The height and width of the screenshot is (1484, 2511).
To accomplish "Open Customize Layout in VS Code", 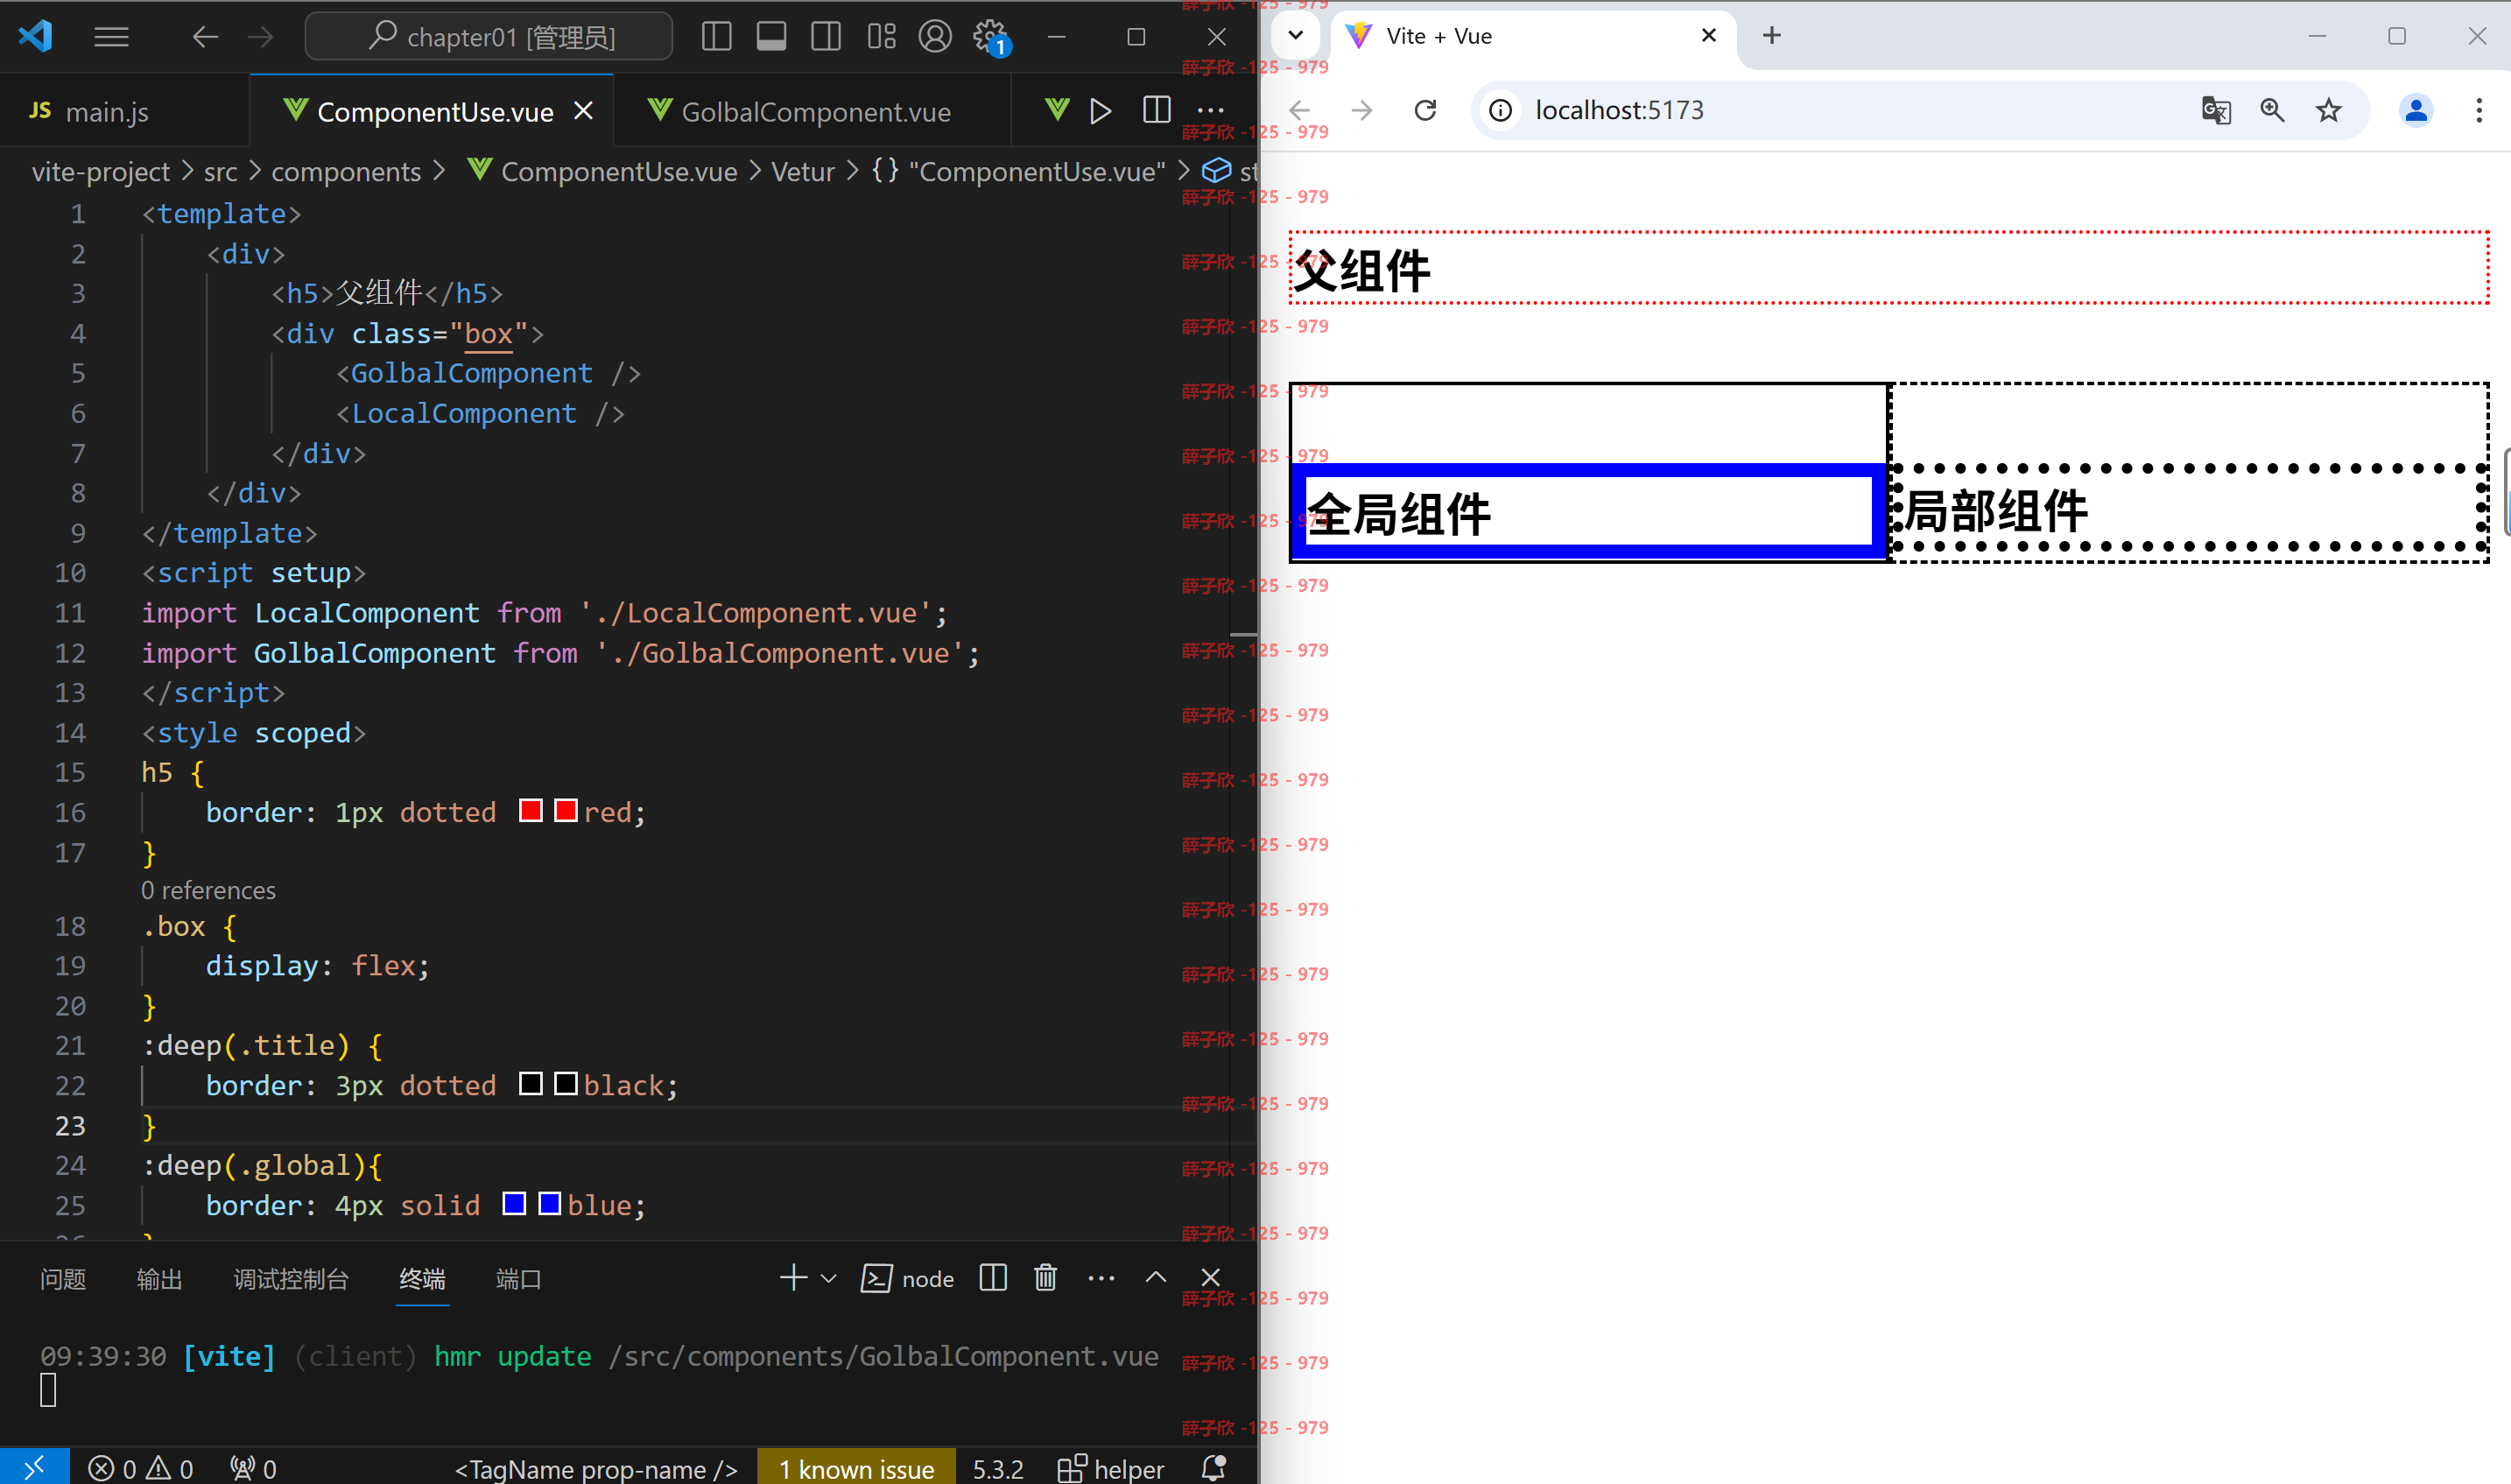I will tap(881, 37).
